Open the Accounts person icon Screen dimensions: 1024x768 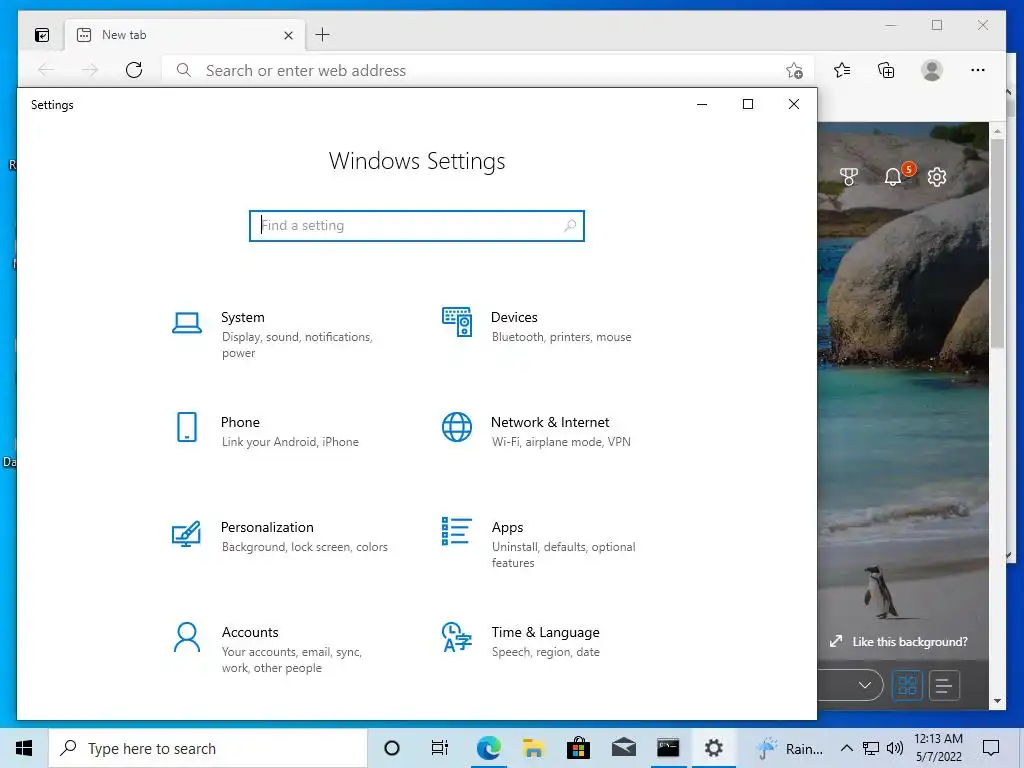point(187,637)
